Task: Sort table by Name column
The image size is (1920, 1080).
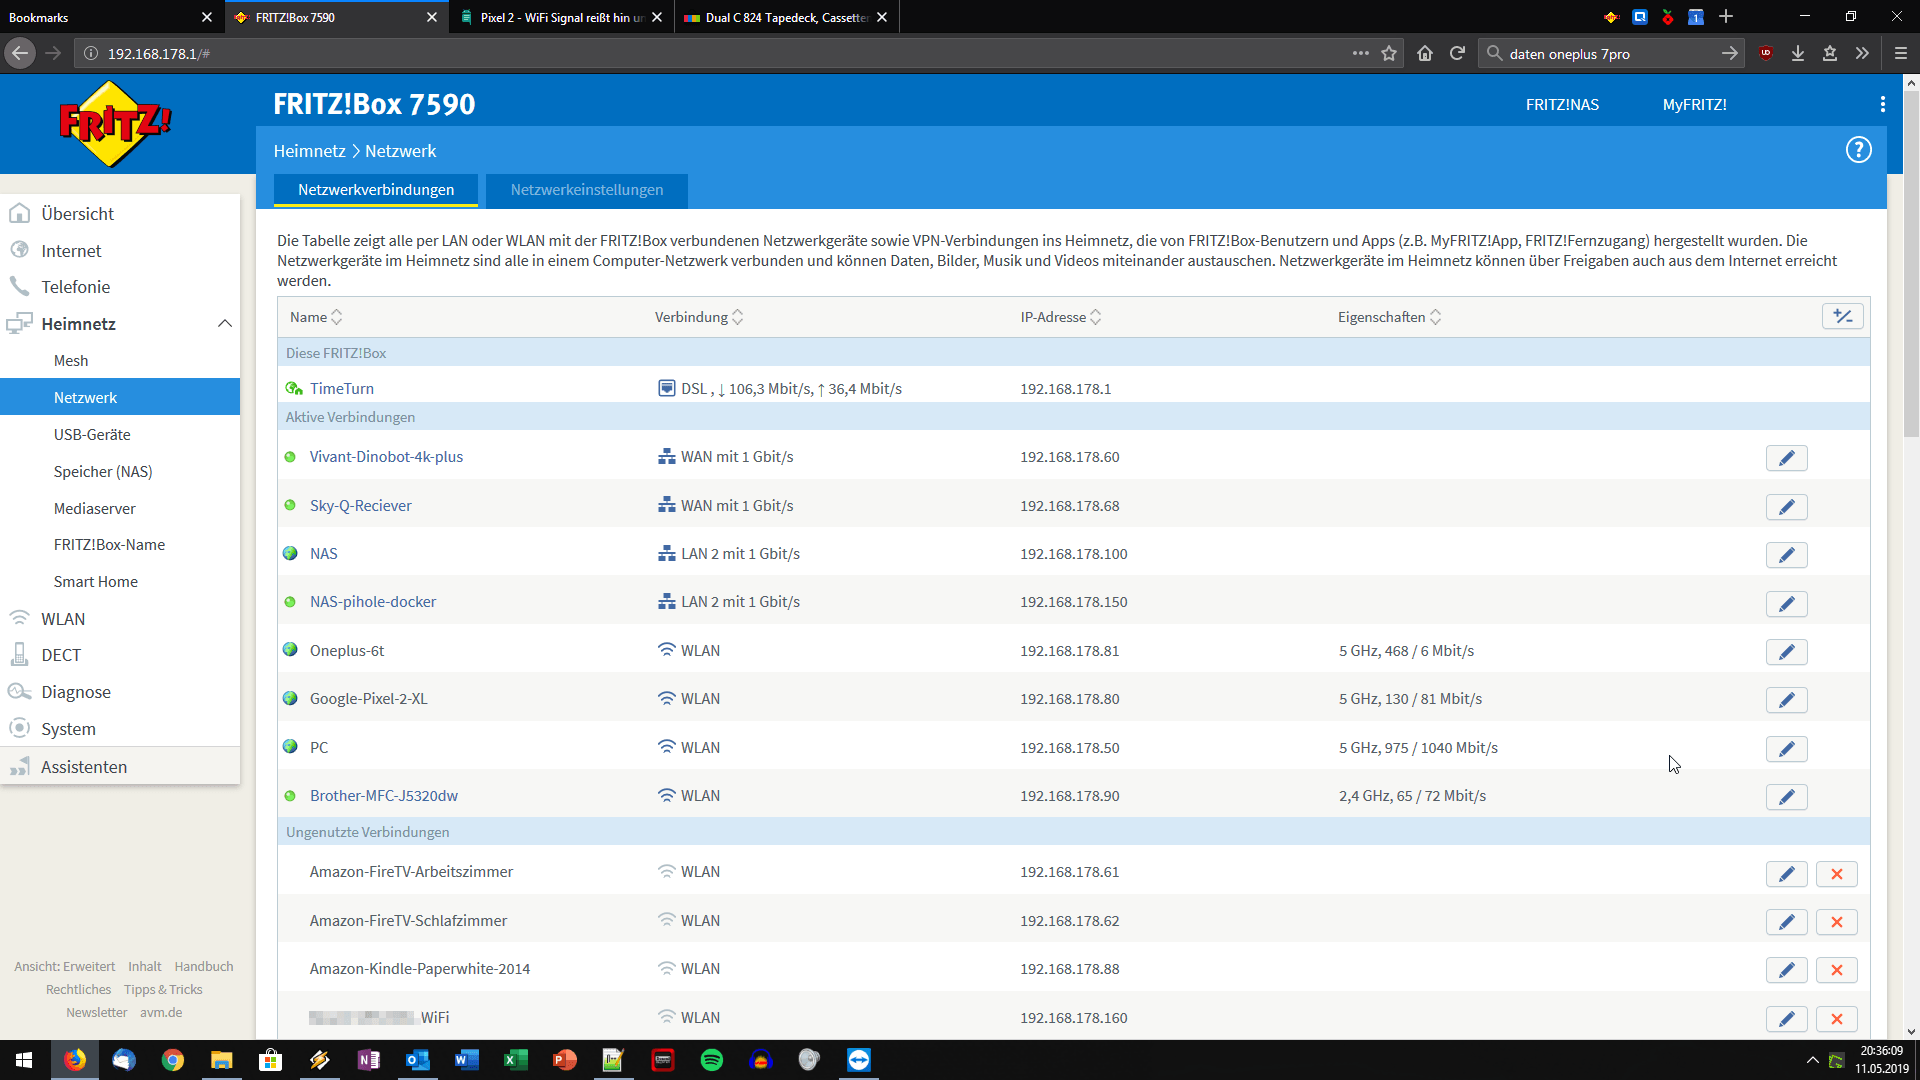Action: [x=316, y=317]
